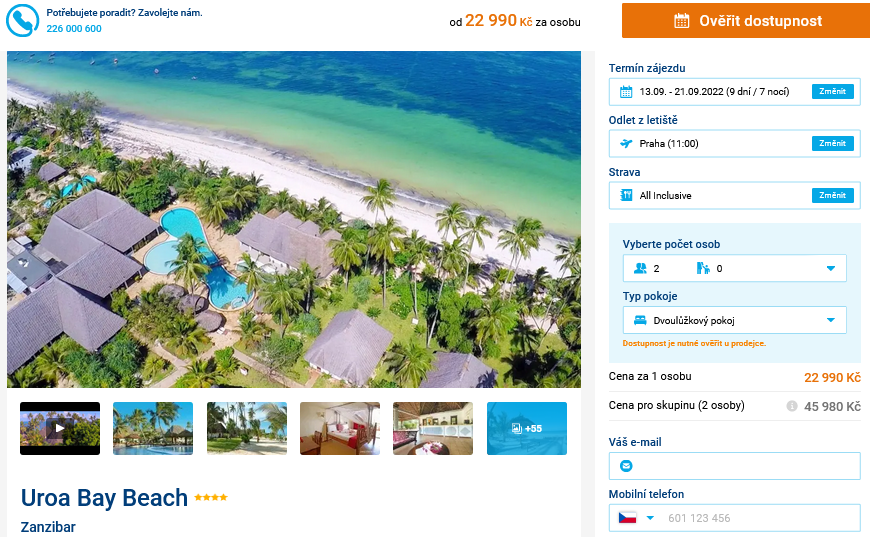Click the mobile phone number input field
Viewport: 870px width, 537px height.
(760, 518)
